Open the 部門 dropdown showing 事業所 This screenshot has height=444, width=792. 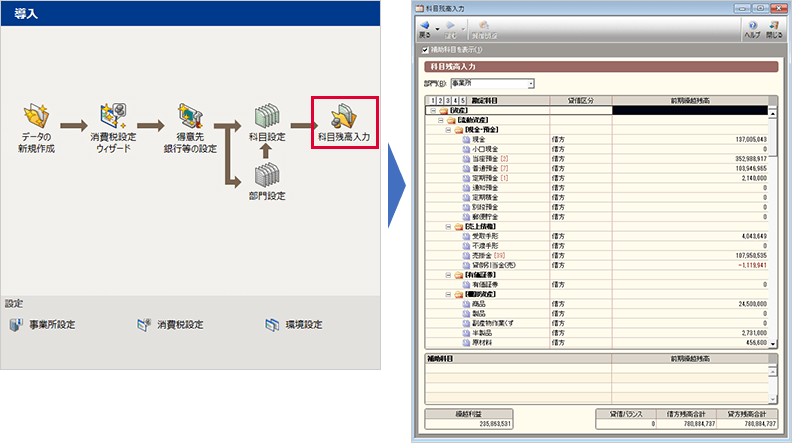(x=530, y=84)
